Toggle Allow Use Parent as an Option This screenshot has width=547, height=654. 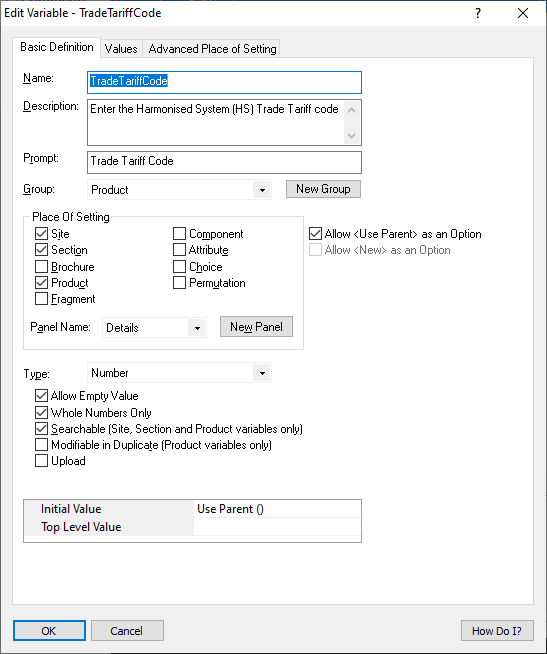315,234
